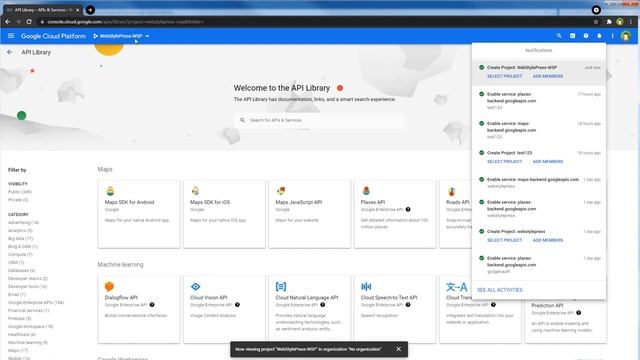Image resolution: width=640 pixels, height=360 pixels.
Task: Select the API Library browser tab
Action: point(42,10)
